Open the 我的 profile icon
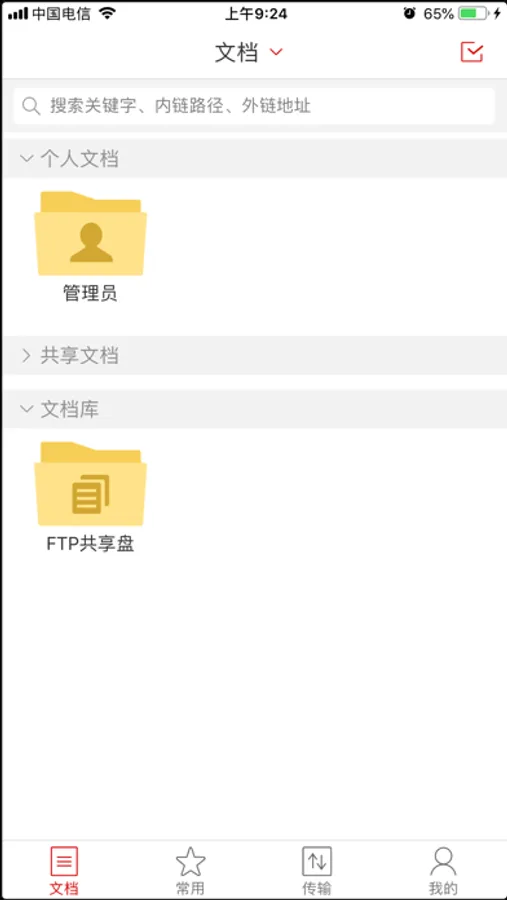This screenshot has height=900, width=507. [x=443, y=862]
